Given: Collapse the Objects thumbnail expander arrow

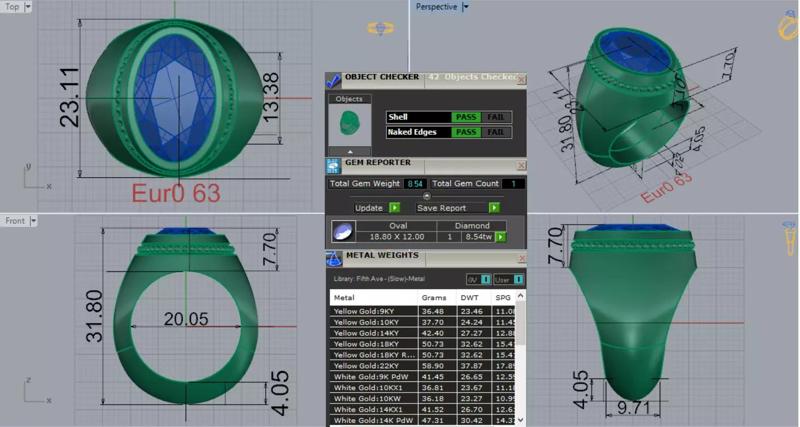Looking at the screenshot, I should (350, 152).
